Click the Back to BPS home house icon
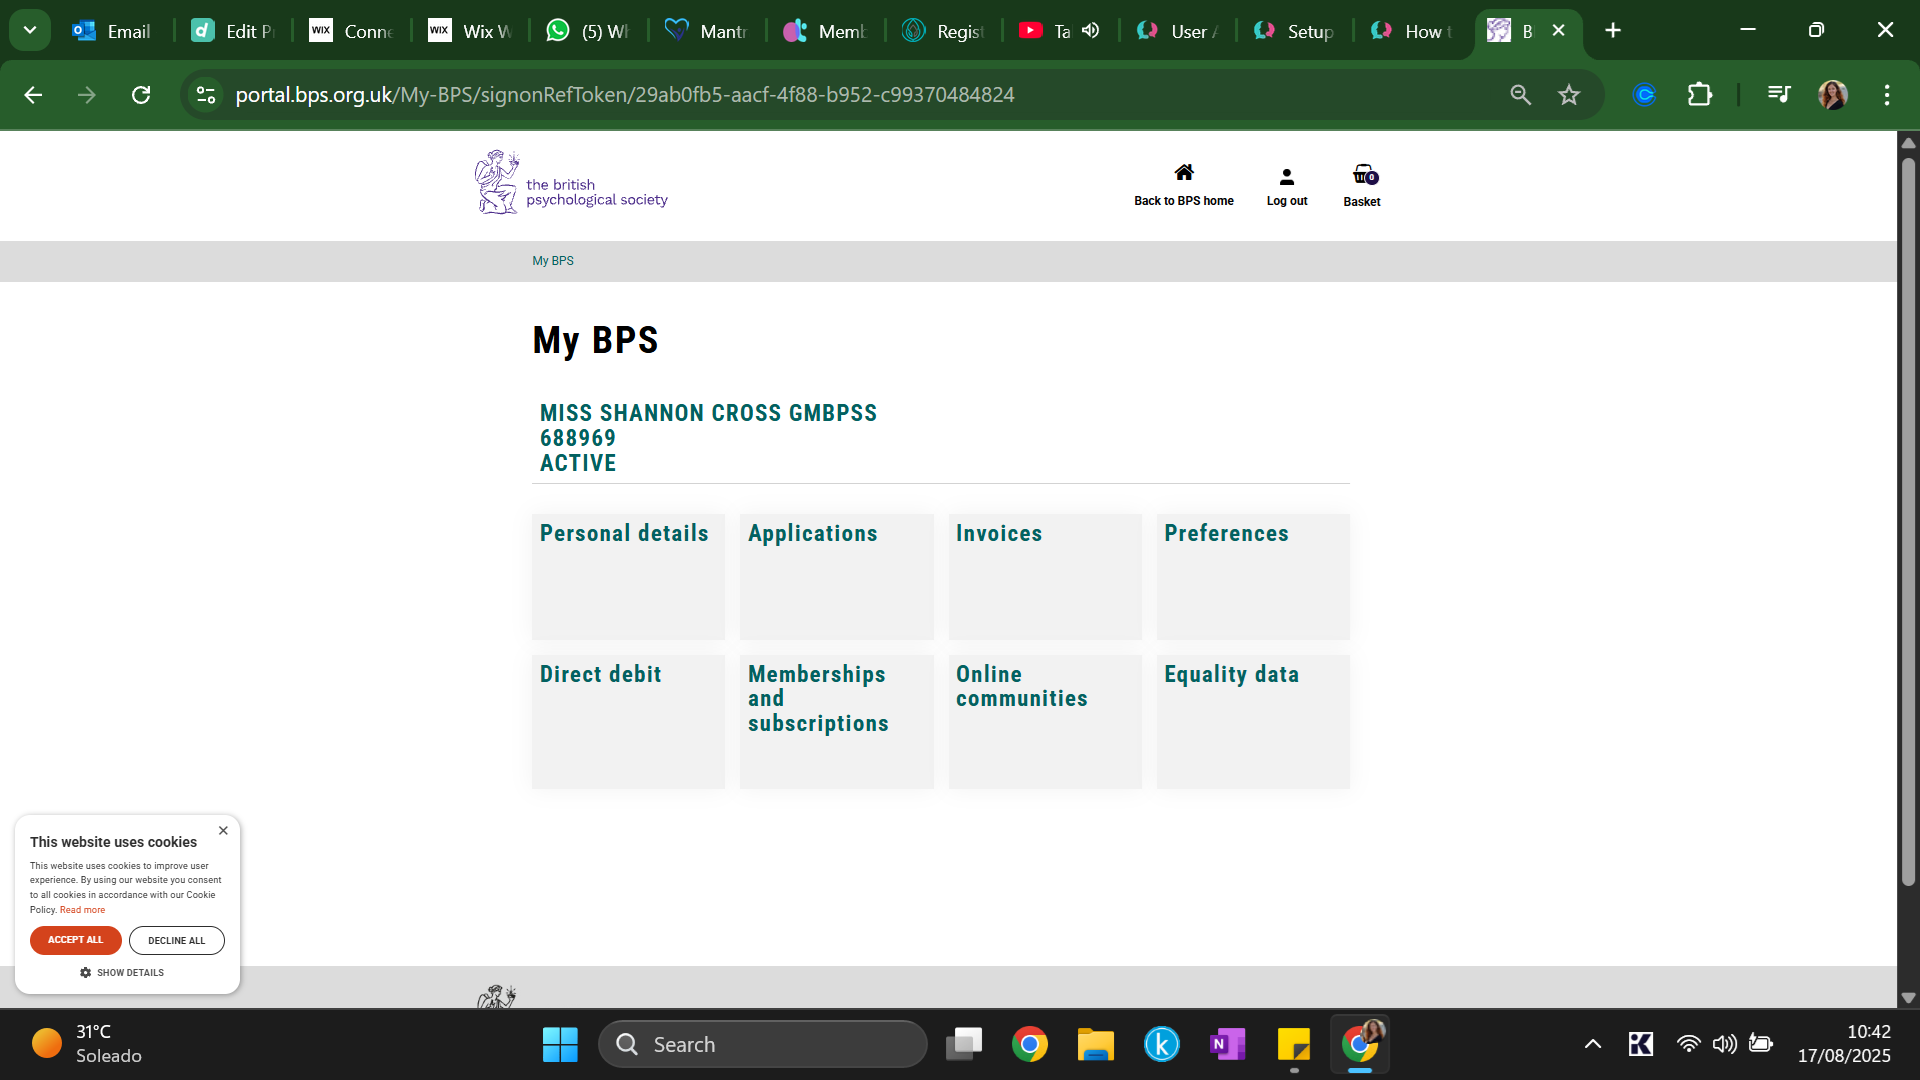This screenshot has height=1080, width=1920. coord(1184,172)
